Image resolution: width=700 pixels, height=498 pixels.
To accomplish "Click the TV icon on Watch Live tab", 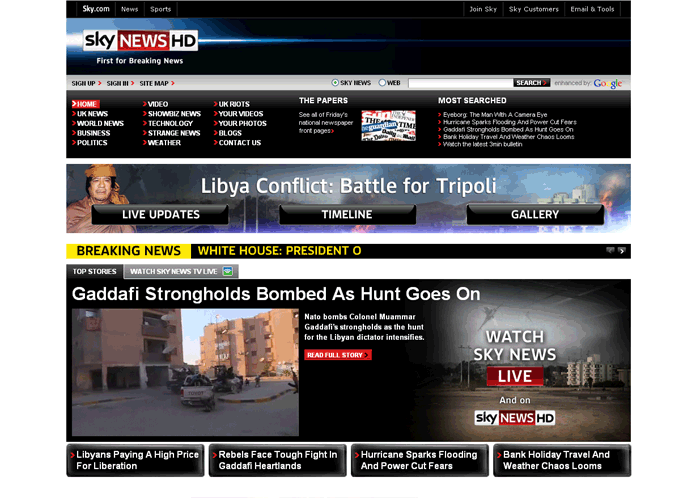I will [x=228, y=271].
